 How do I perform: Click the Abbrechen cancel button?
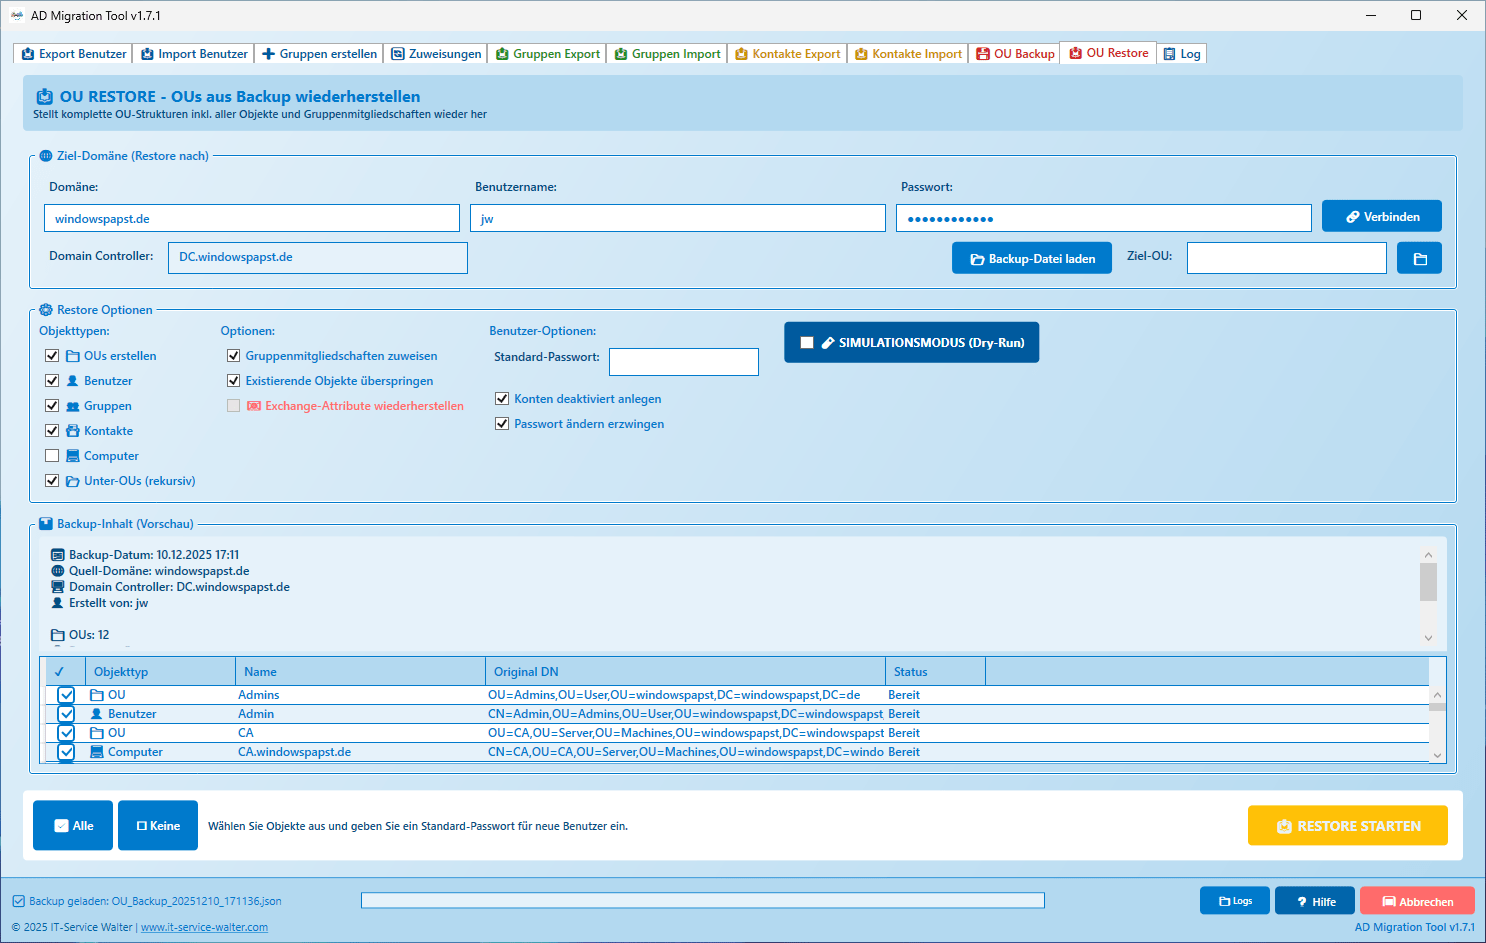point(1416,901)
